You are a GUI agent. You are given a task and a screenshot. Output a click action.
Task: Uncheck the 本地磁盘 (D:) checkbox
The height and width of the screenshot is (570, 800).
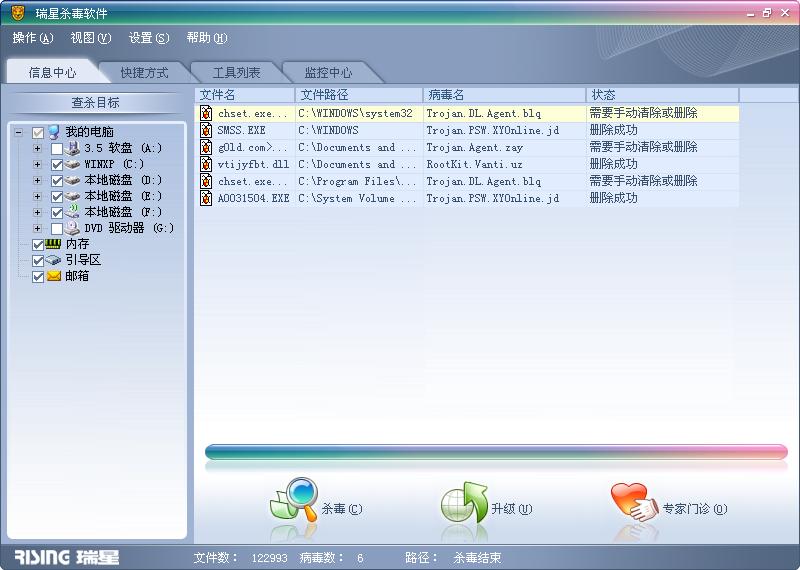(x=57, y=181)
